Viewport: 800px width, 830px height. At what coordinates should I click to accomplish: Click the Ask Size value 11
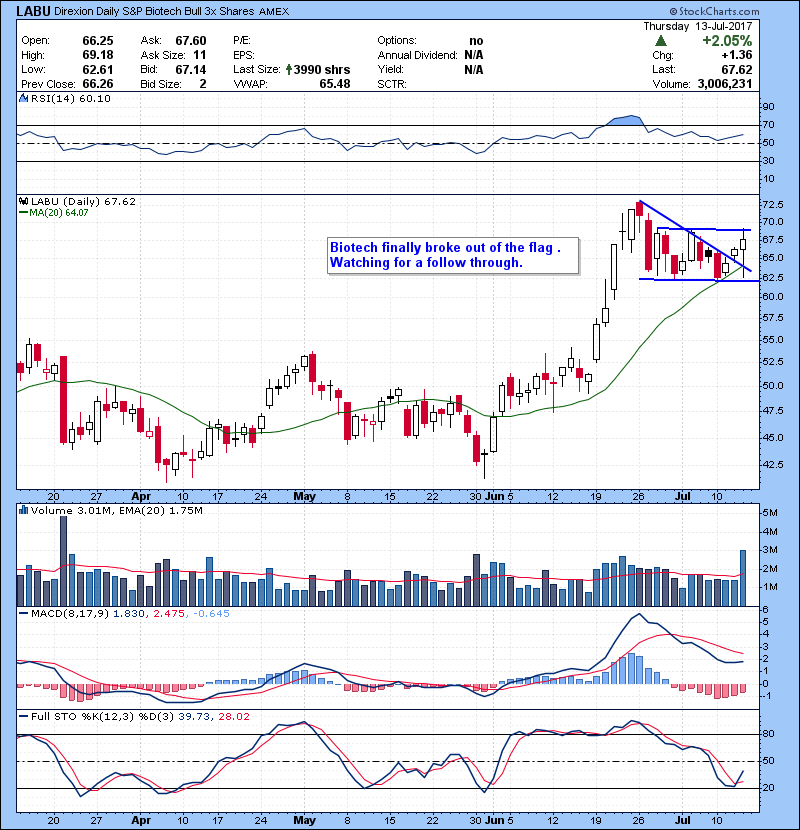tap(200, 55)
